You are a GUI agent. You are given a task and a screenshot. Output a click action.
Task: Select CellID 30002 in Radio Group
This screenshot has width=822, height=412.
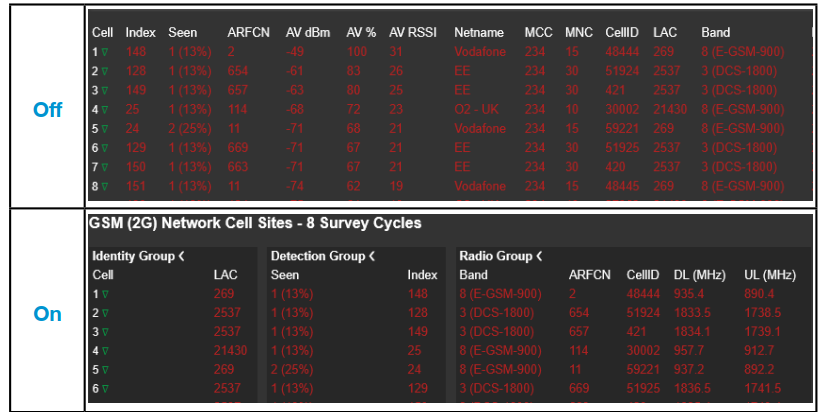click(x=643, y=351)
